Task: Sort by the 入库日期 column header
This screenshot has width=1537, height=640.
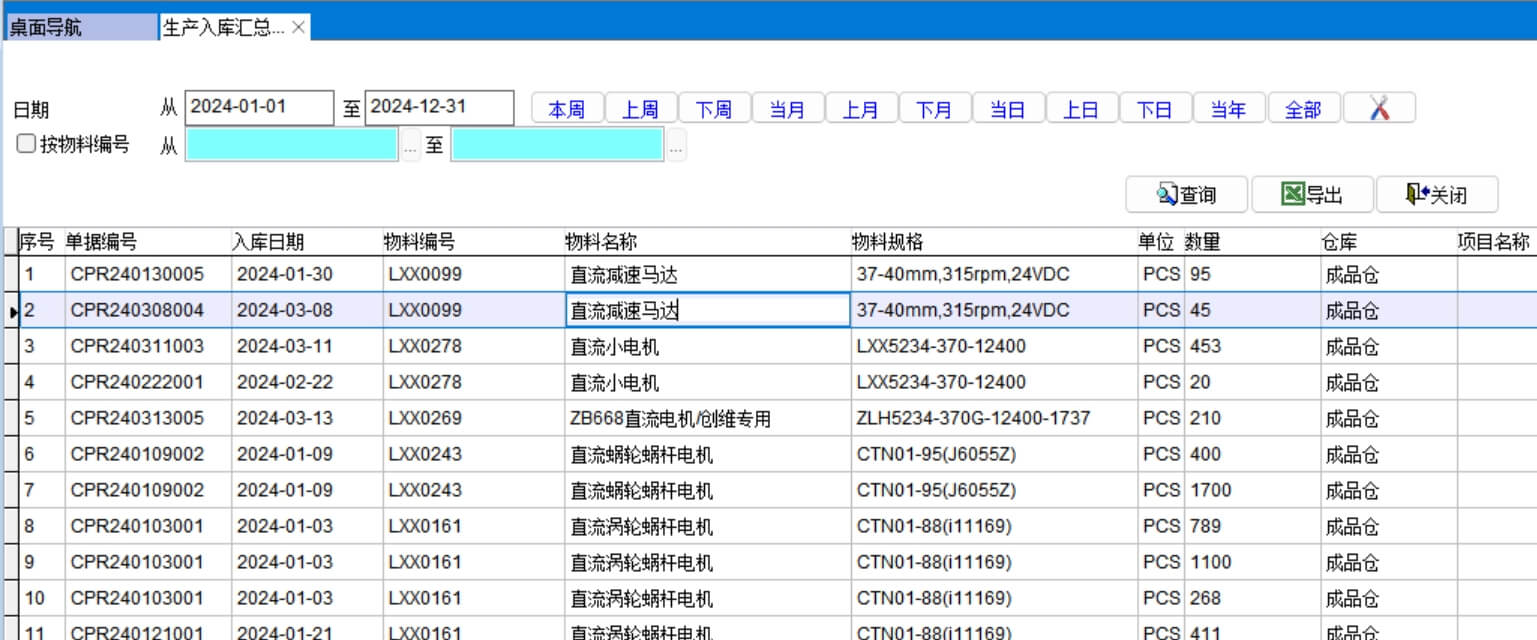Action: pos(268,242)
